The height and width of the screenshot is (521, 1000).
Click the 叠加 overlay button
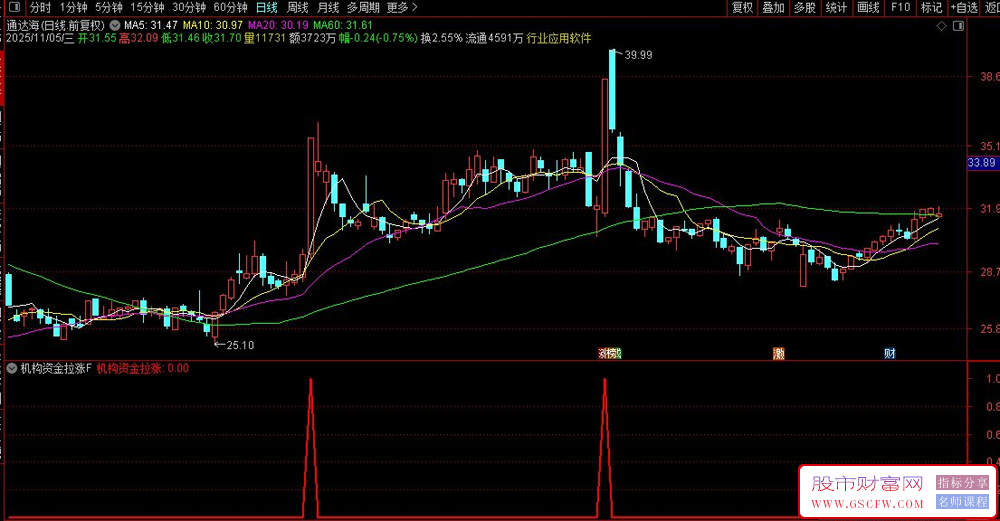[774, 8]
